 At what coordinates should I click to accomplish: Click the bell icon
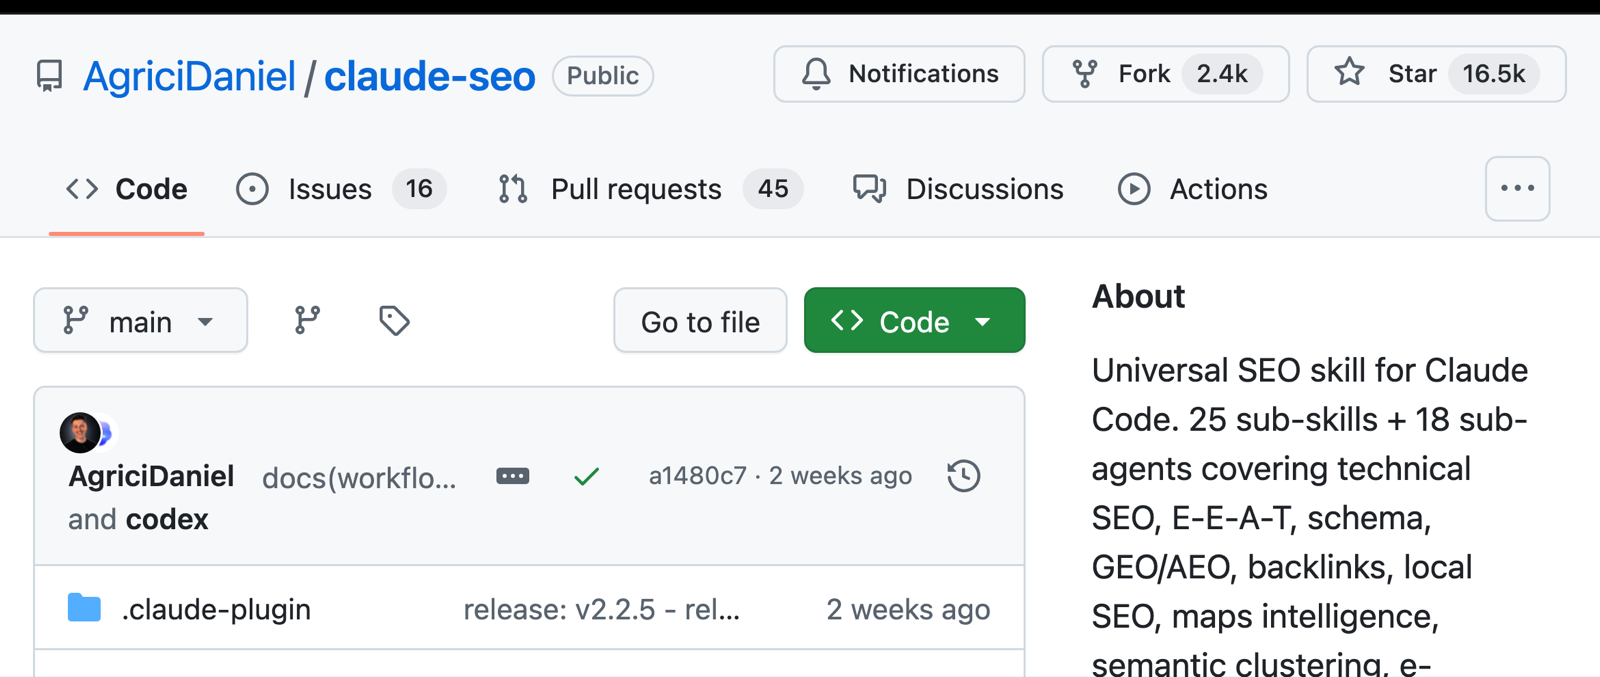coord(816,74)
